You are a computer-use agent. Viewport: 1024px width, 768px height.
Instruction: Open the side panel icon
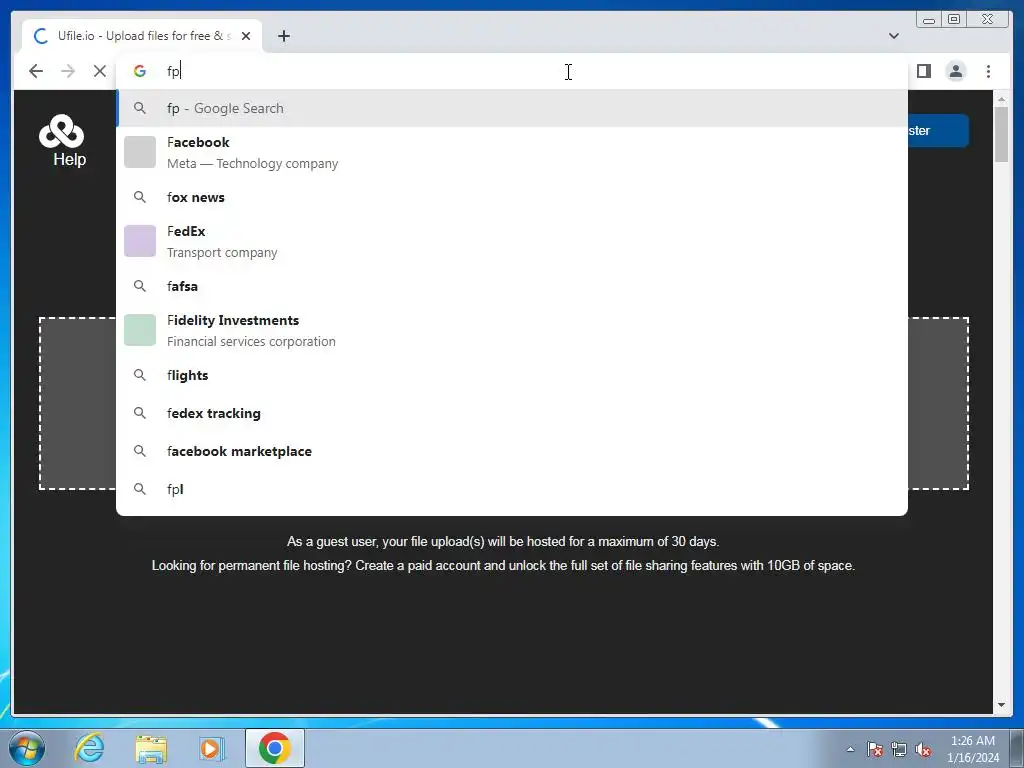pos(923,71)
